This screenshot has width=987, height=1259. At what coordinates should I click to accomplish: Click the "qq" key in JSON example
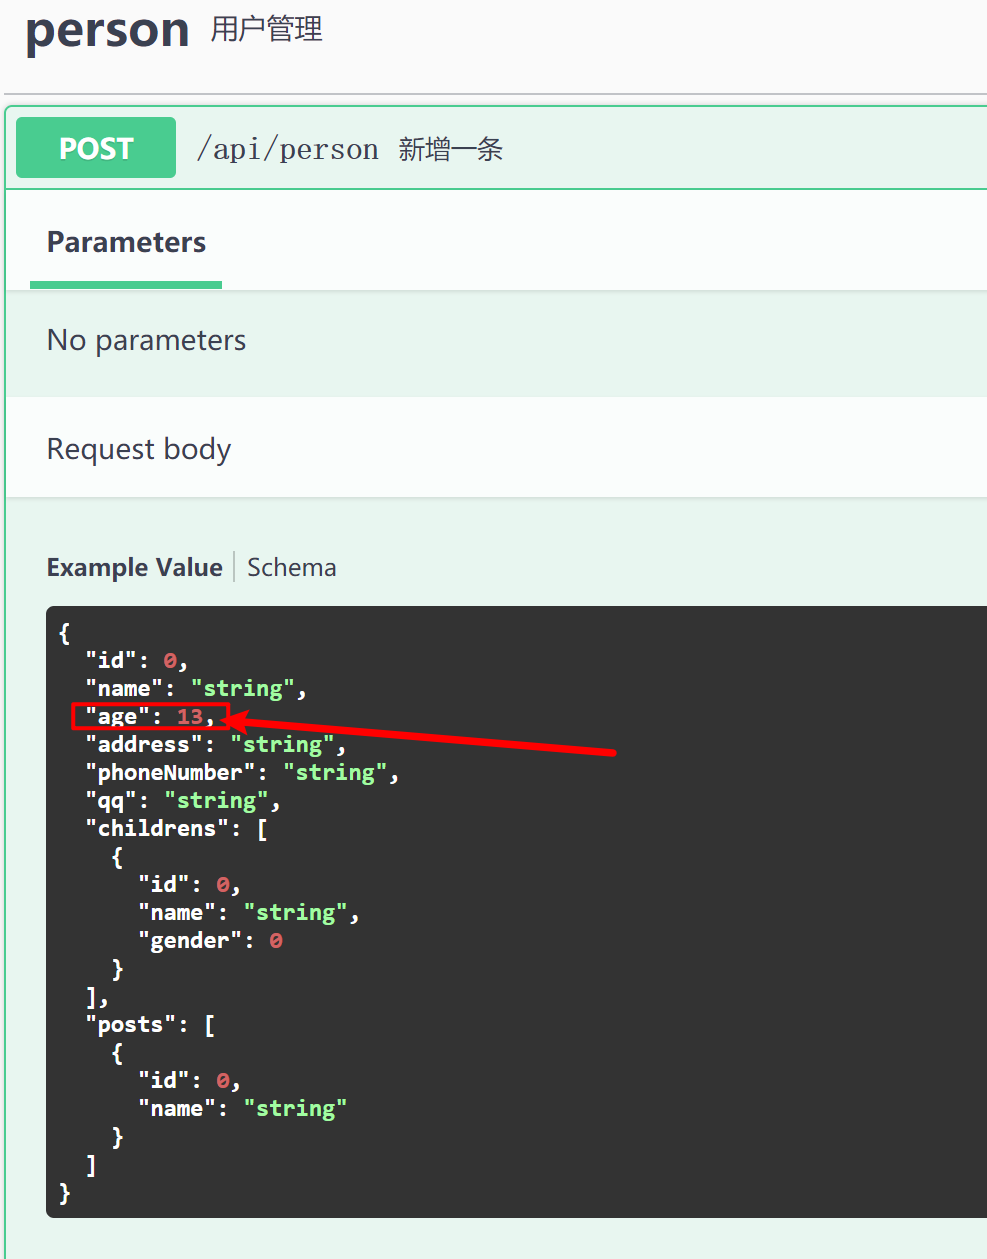(111, 801)
